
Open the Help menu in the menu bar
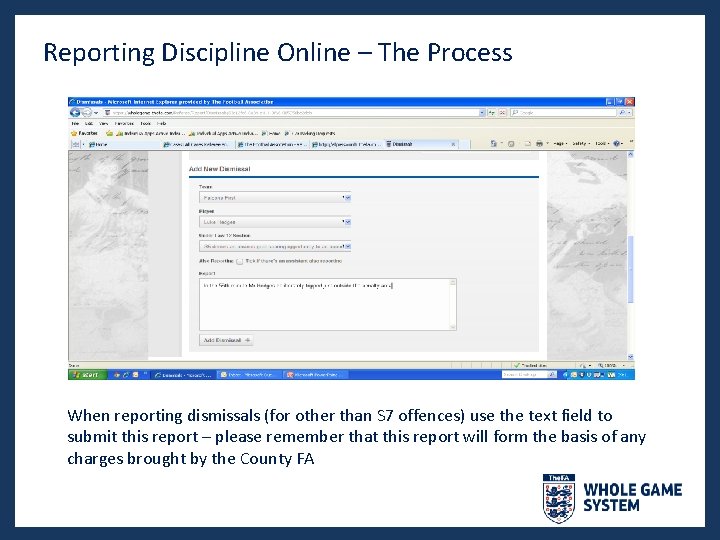pos(161,124)
